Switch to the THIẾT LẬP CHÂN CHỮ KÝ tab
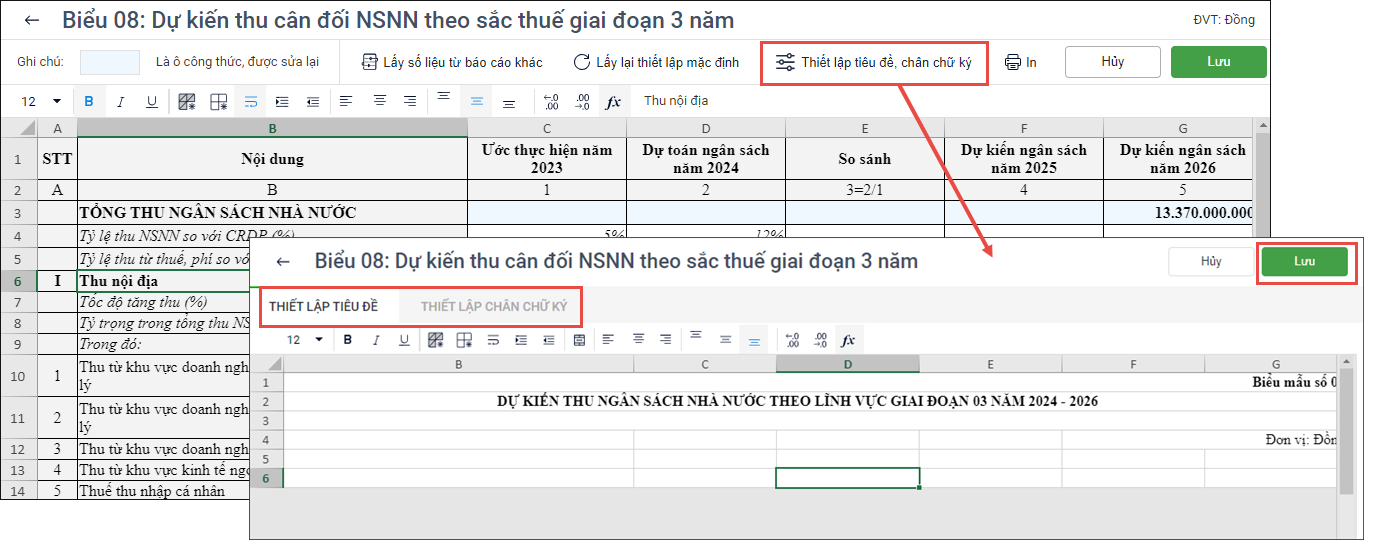The width and height of the screenshot is (1378, 547). (x=493, y=306)
